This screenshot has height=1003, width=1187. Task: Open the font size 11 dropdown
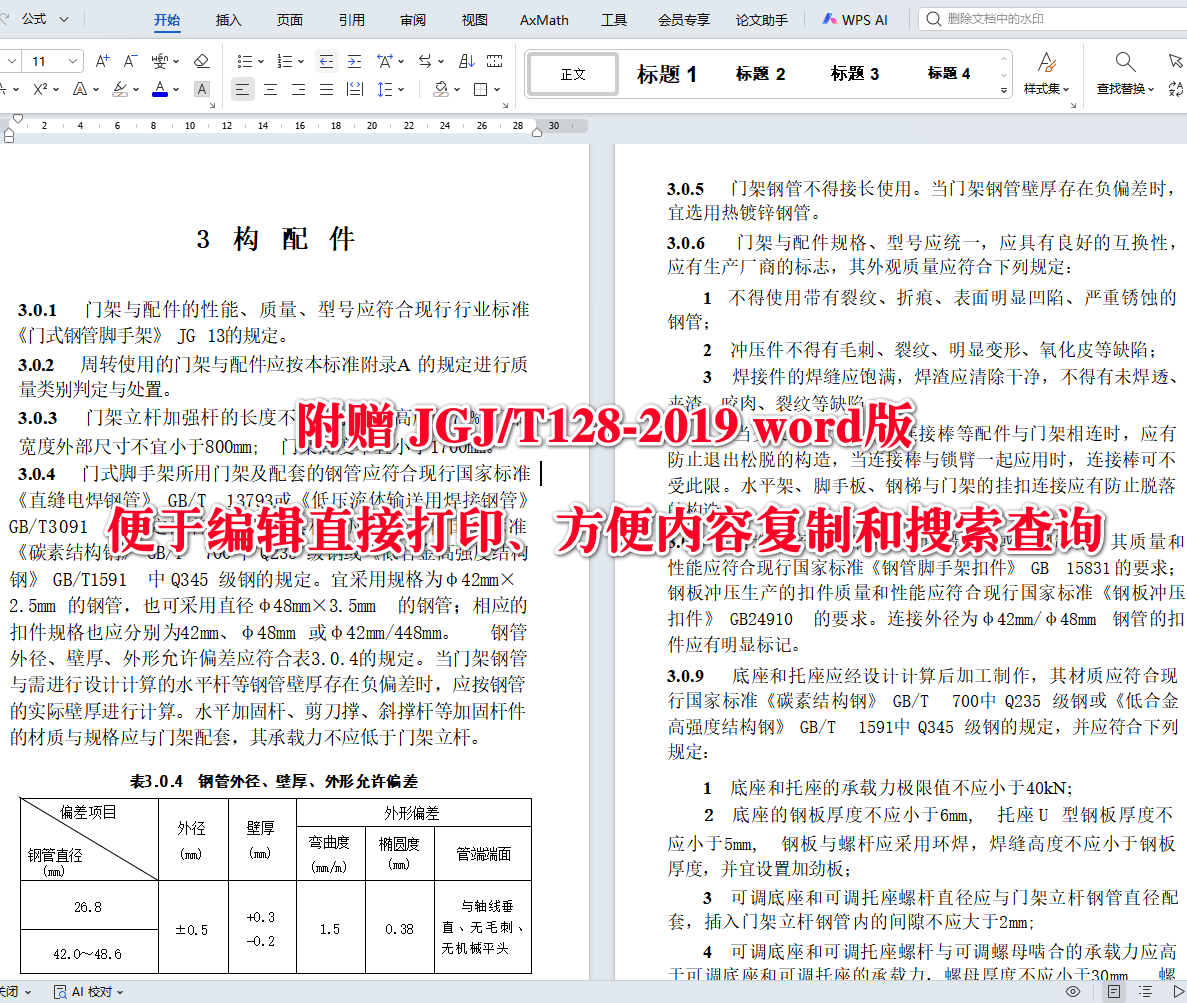tap(72, 61)
